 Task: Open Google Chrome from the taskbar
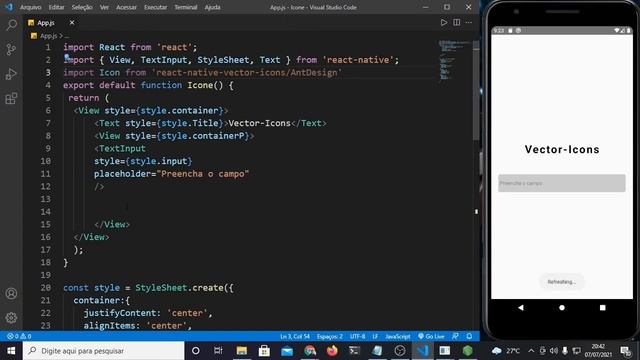point(310,351)
